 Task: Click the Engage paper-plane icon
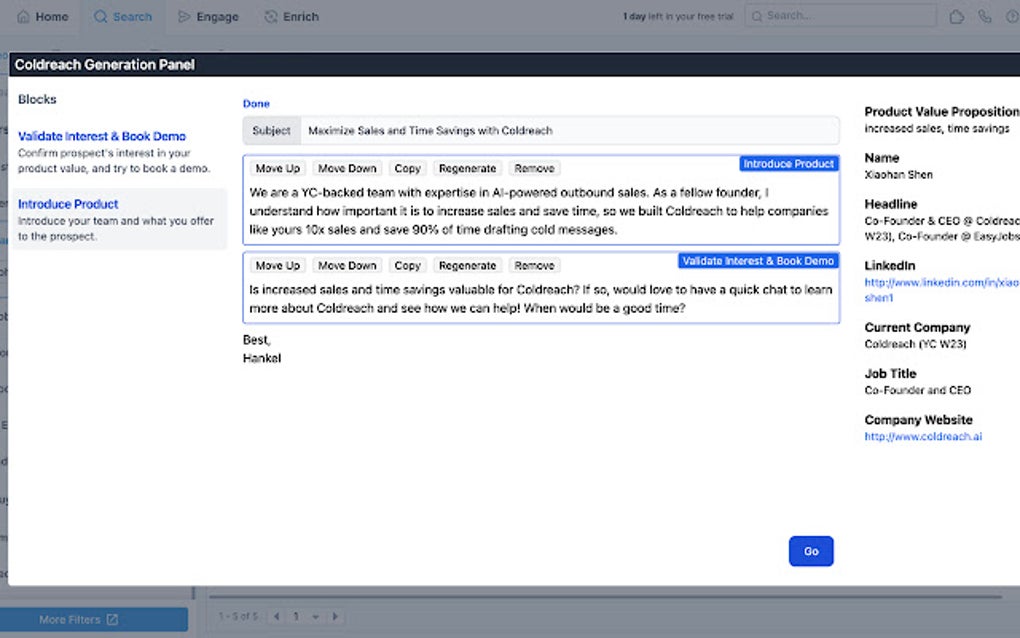[x=184, y=16]
